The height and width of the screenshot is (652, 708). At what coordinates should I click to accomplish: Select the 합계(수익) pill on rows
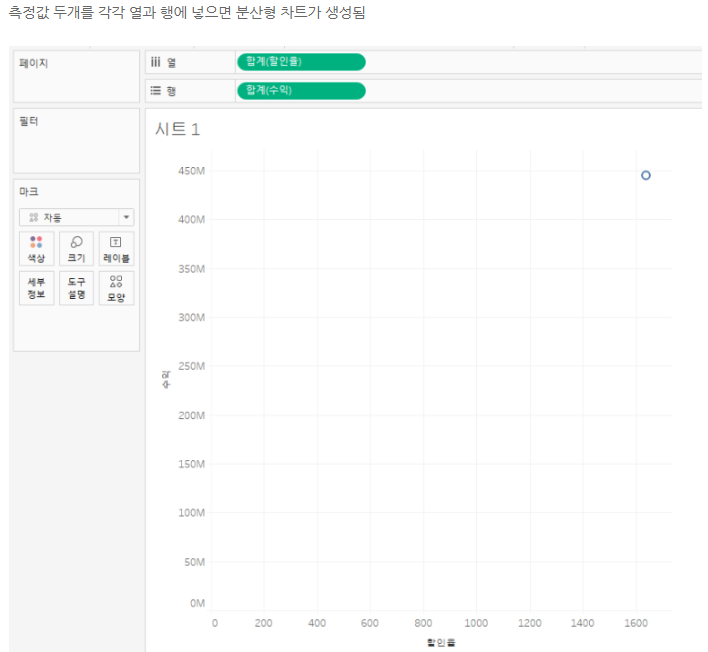pyautogui.click(x=301, y=90)
